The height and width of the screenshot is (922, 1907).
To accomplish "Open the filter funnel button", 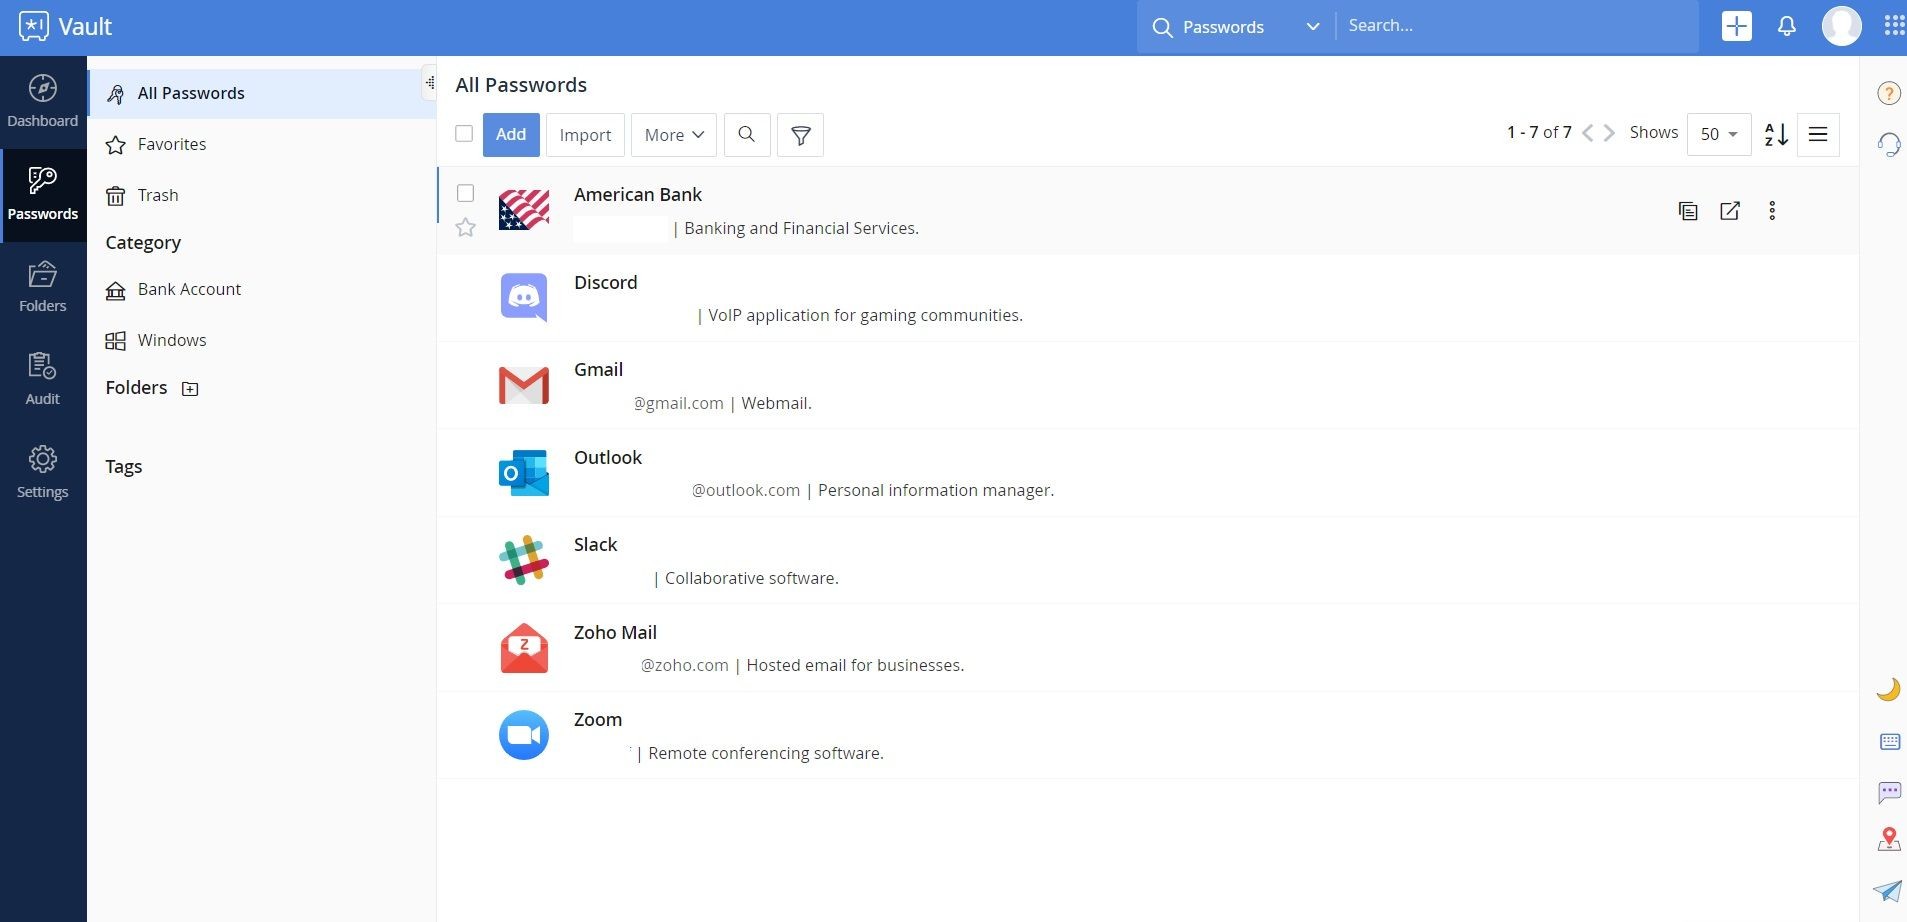I will pos(800,134).
